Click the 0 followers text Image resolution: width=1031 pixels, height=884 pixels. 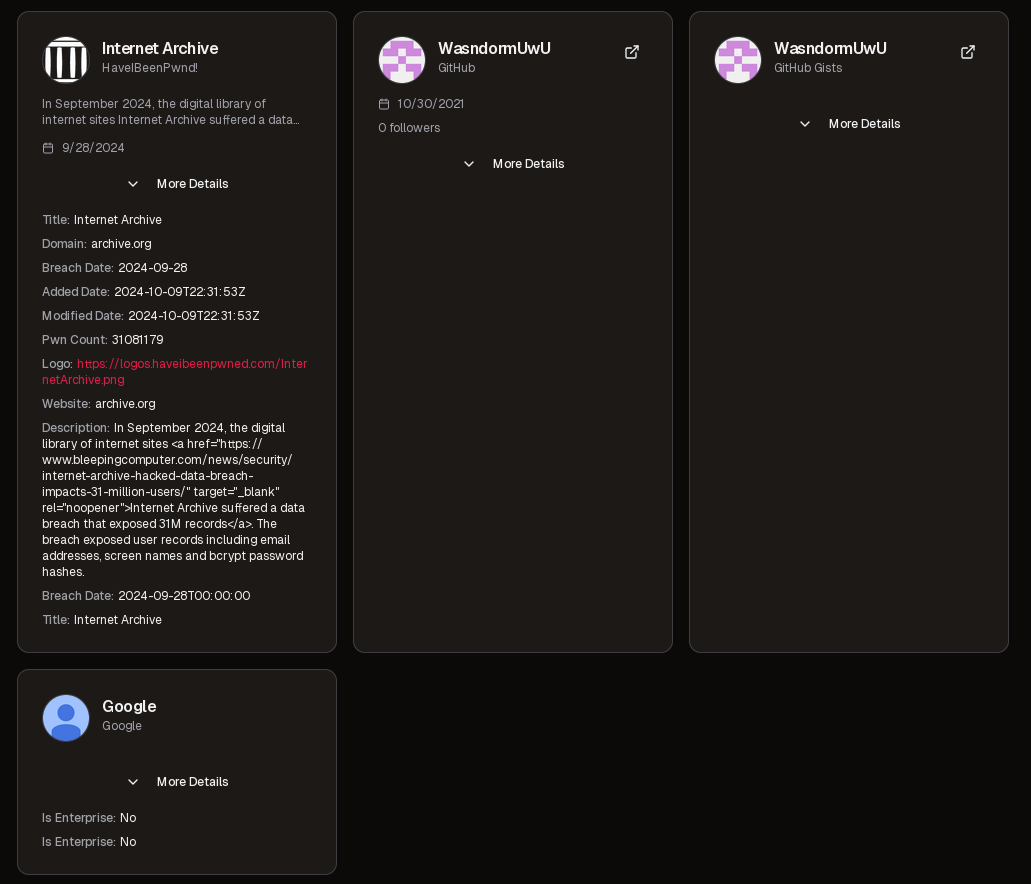[x=409, y=128]
